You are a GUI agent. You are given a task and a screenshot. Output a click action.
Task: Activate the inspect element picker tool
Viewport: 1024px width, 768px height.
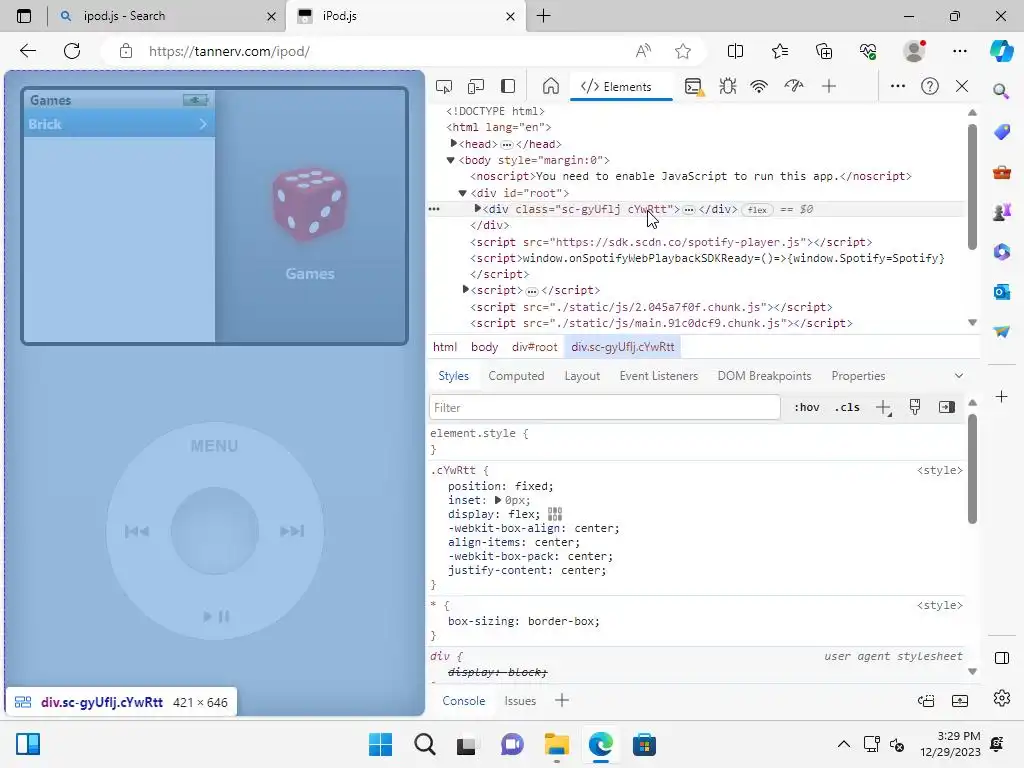[444, 86]
